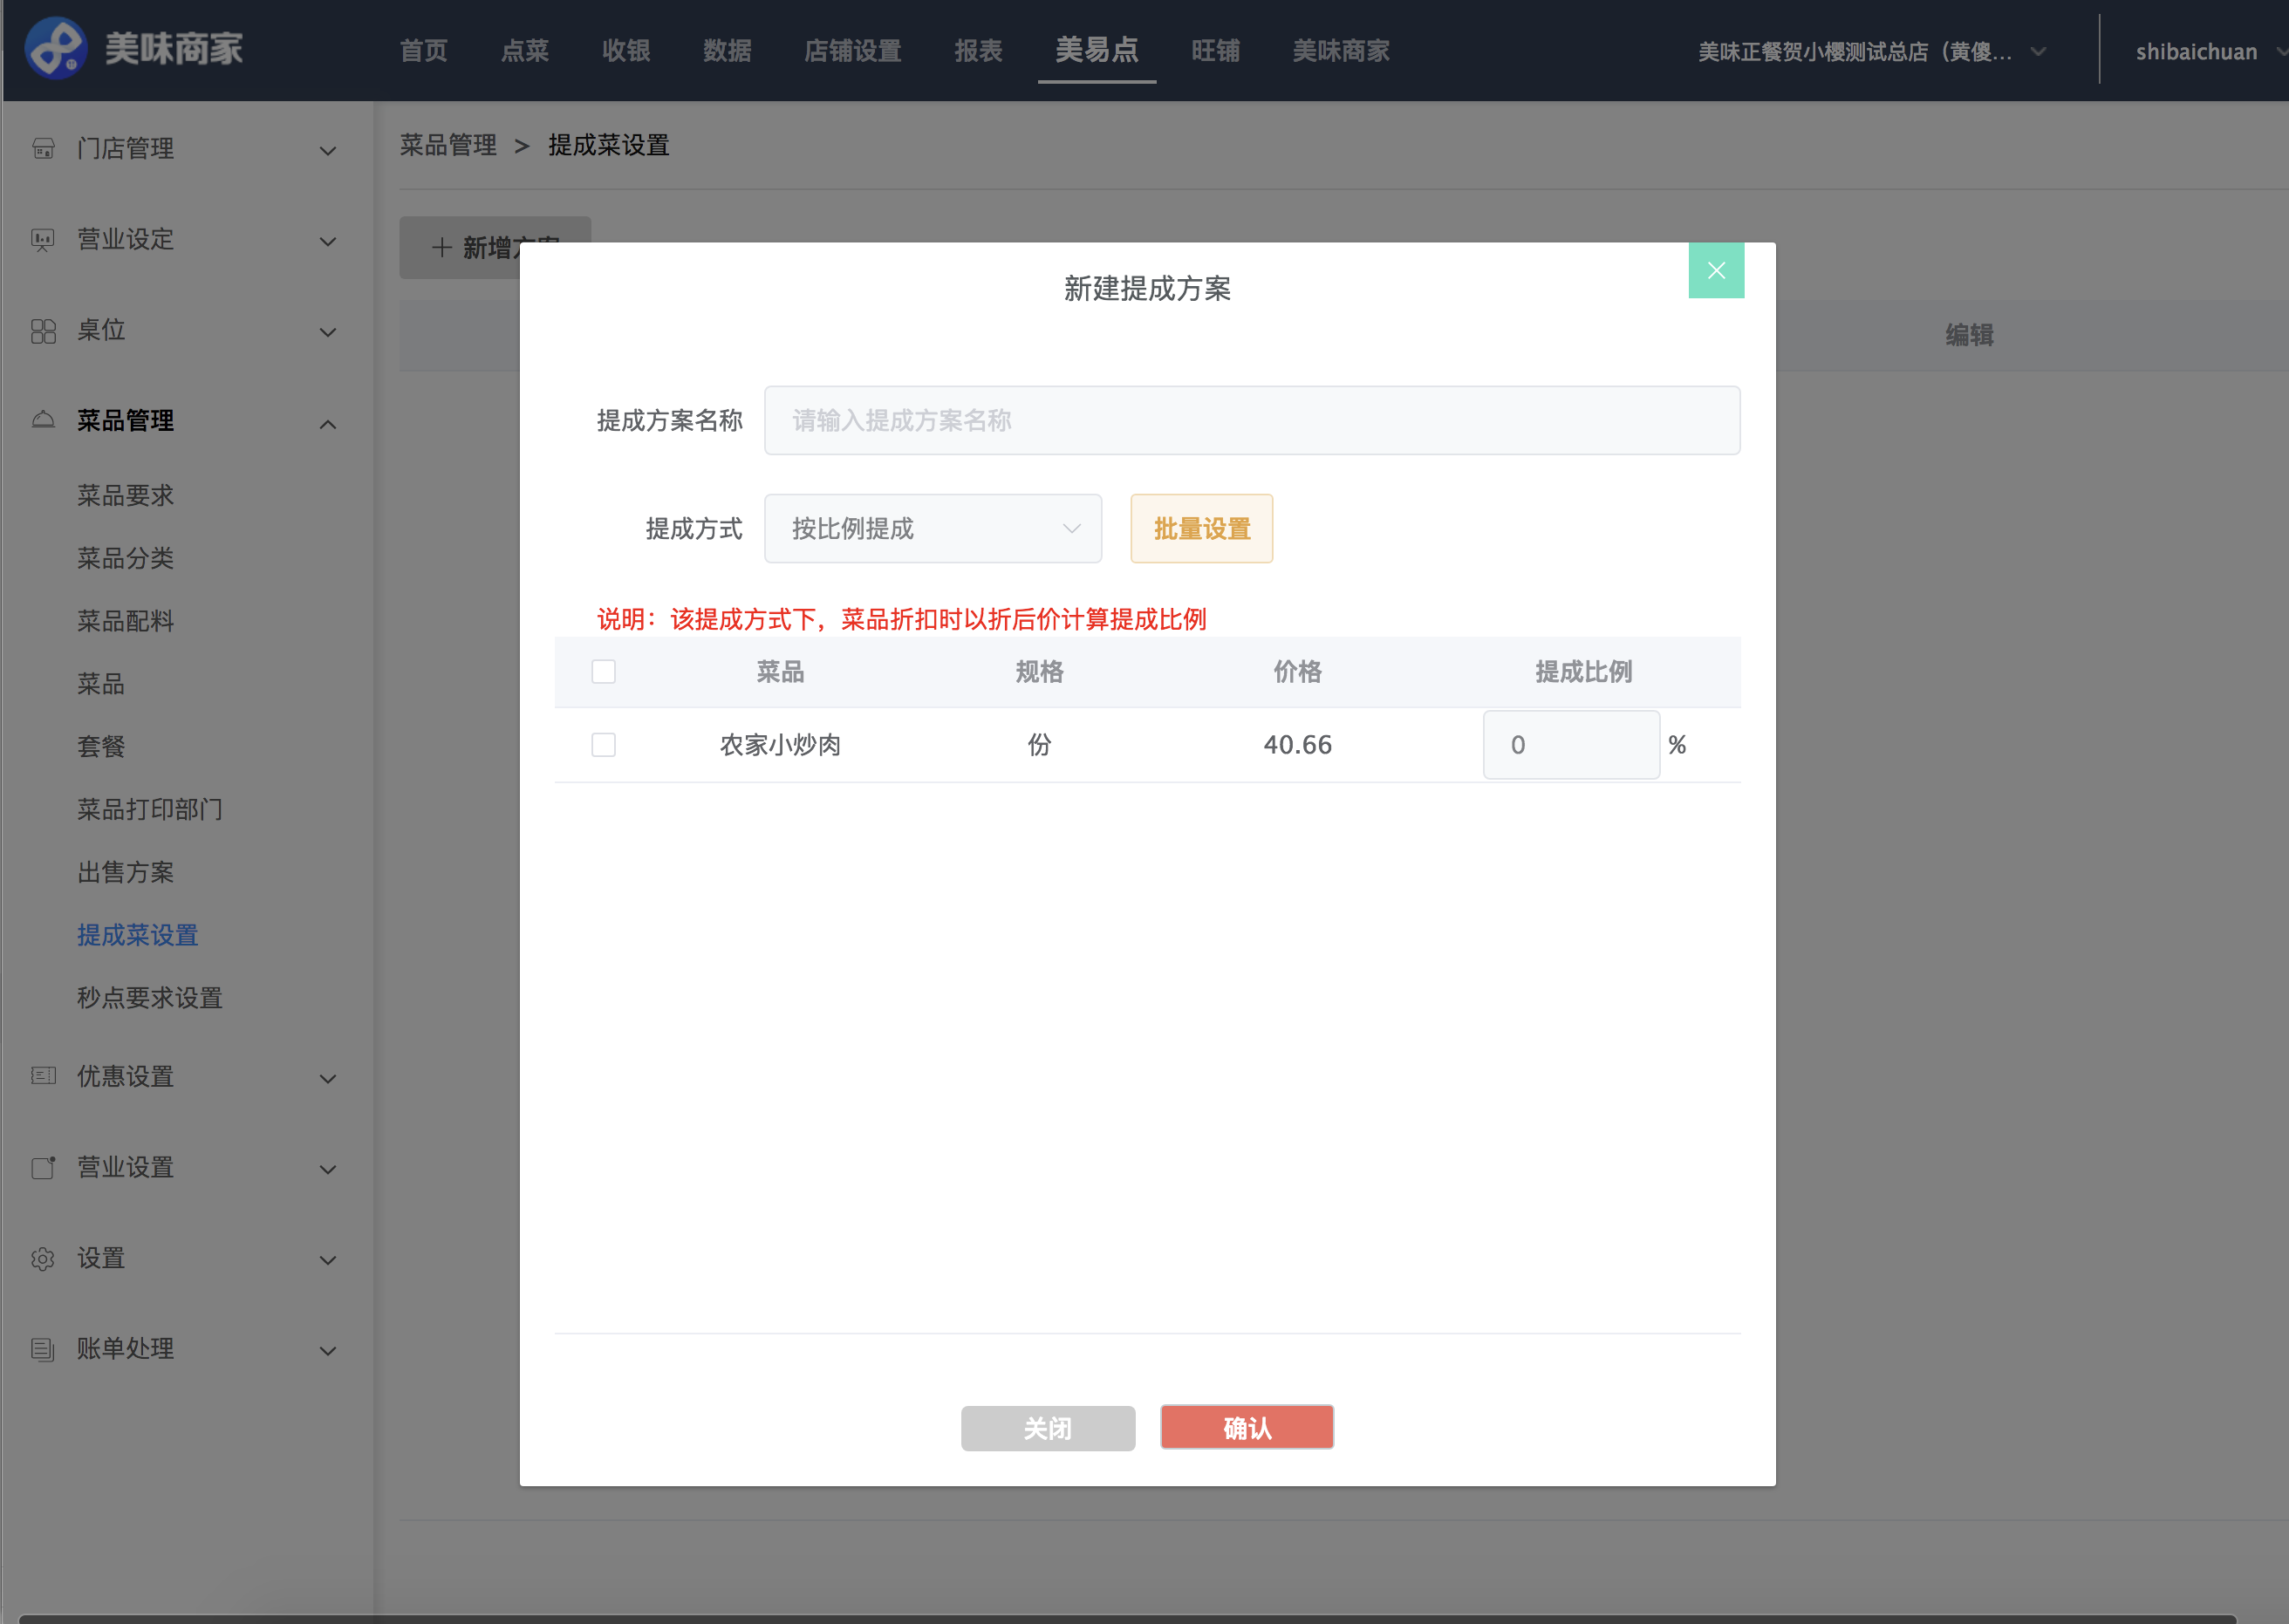Click the 桌位 grid icon
Viewport: 2289px width, 1624px height.
point(43,331)
